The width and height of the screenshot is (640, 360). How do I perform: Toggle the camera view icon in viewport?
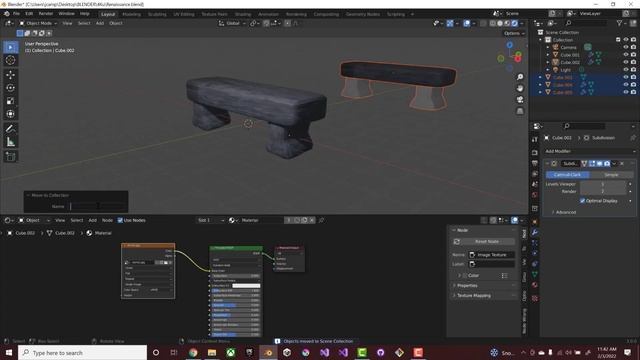520,100
